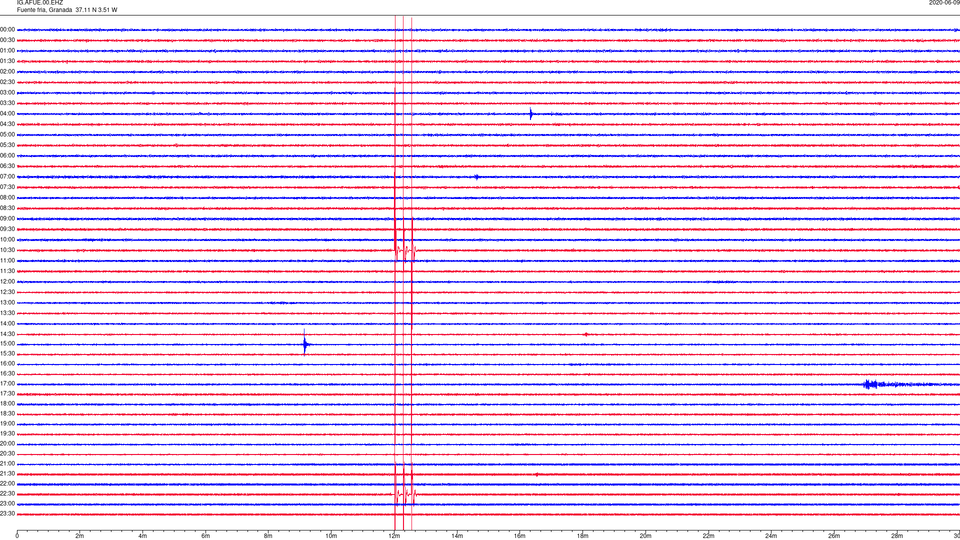Click the 28m tick label on minute axis
This screenshot has height=540, width=960.
(897, 536)
